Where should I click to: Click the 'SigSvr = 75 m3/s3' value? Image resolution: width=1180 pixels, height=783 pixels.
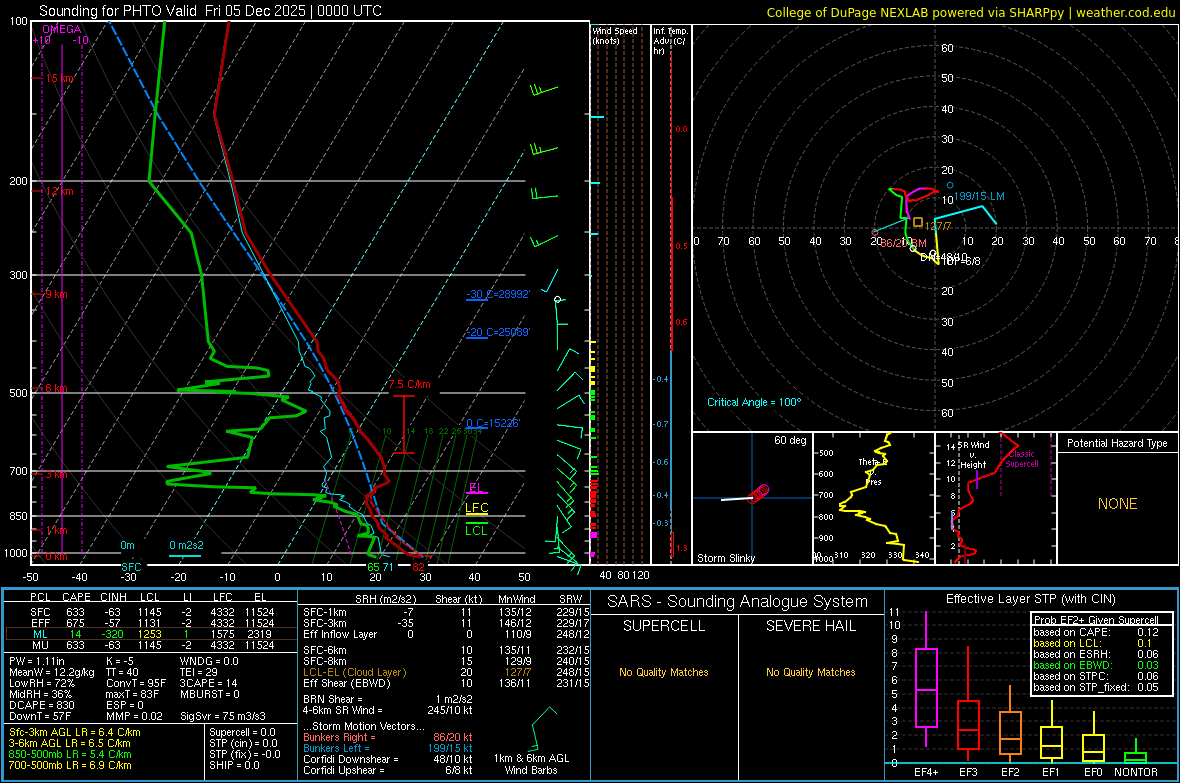click(221, 717)
